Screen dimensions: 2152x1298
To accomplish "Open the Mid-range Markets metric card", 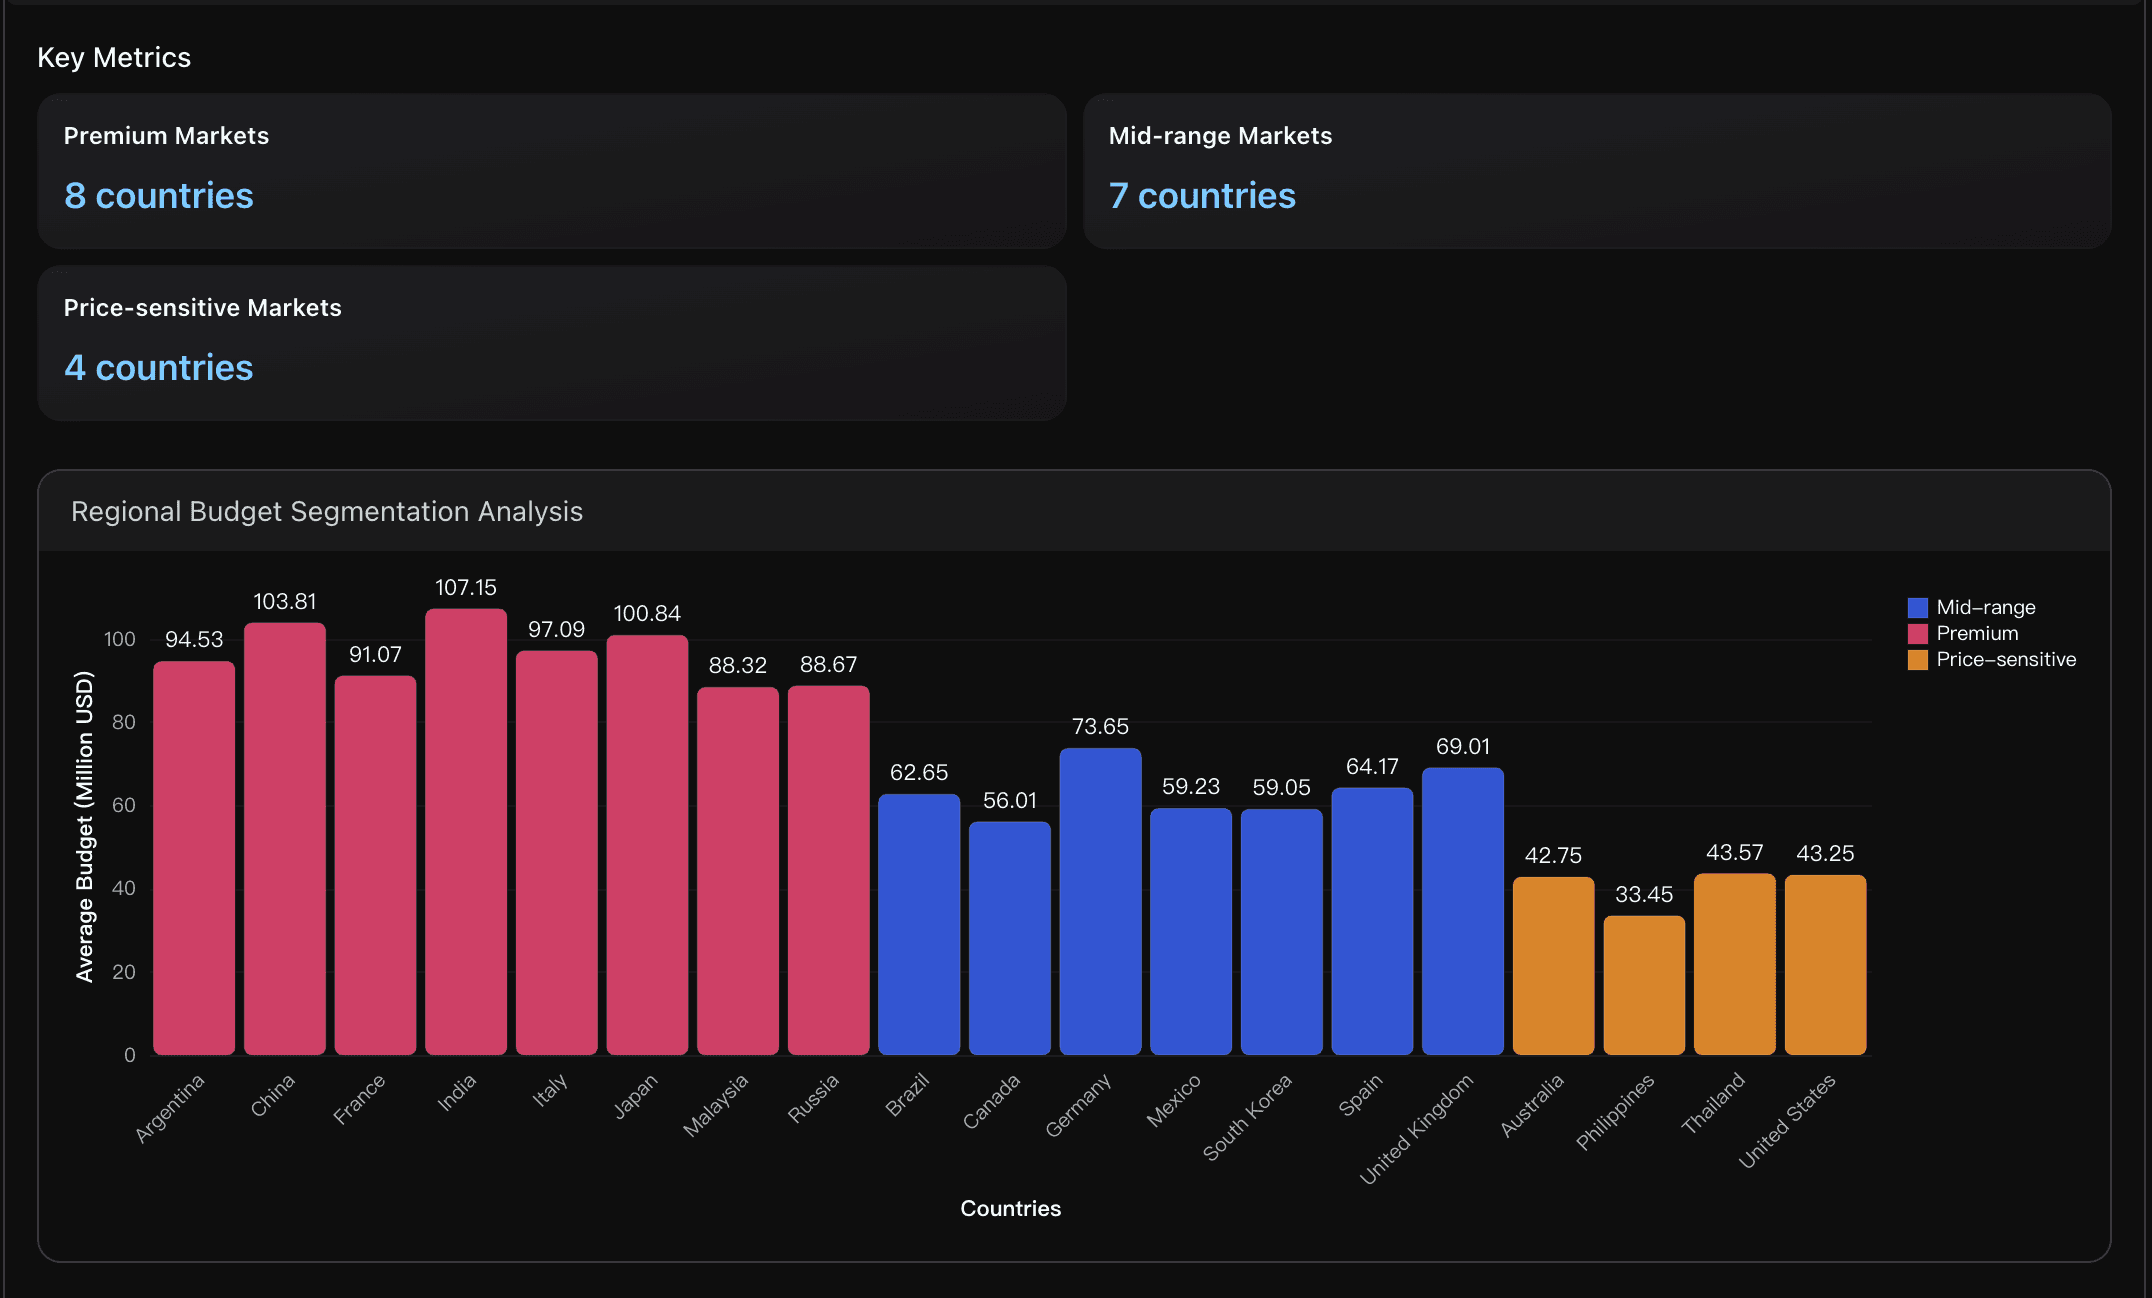I will click(x=1596, y=171).
